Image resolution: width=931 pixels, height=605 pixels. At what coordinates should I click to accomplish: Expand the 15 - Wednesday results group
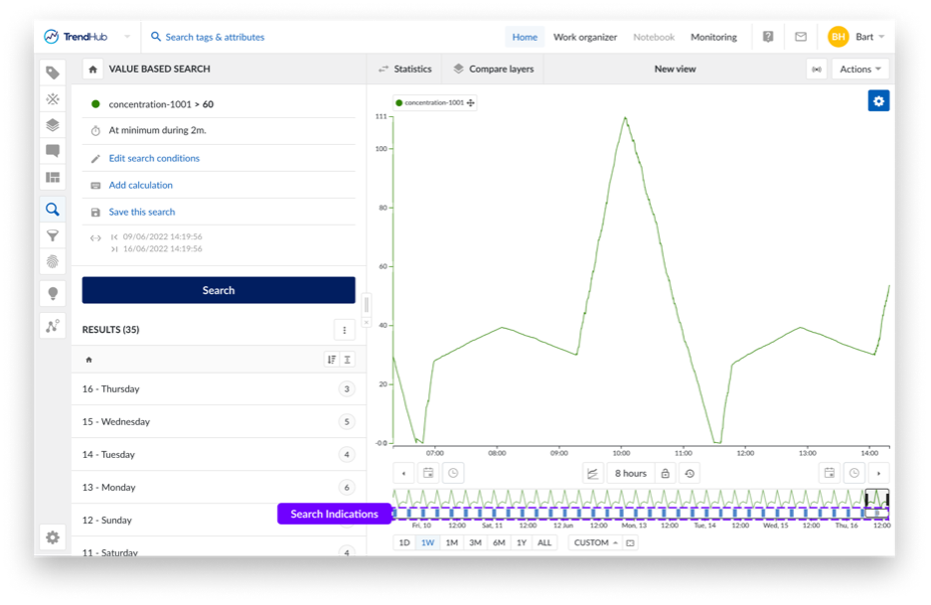(218, 422)
